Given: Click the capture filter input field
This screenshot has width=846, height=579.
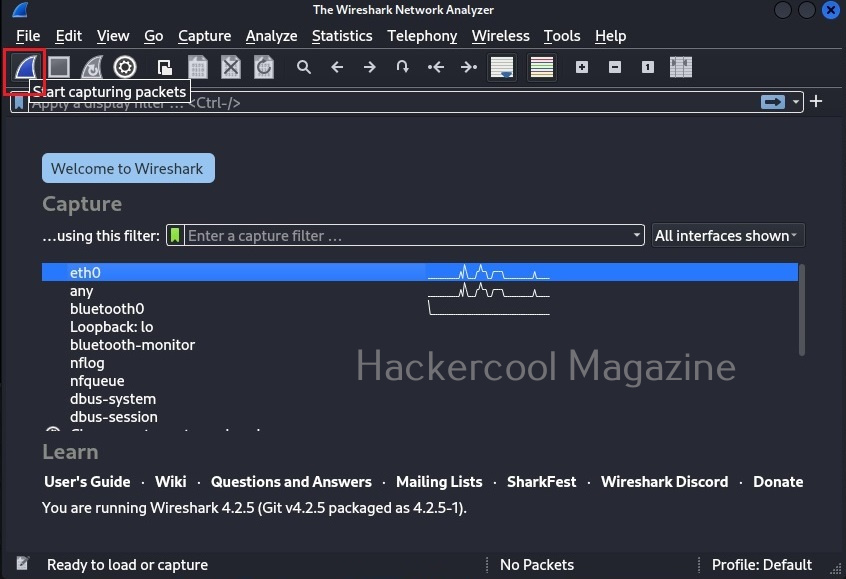Looking at the screenshot, I should coord(408,236).
